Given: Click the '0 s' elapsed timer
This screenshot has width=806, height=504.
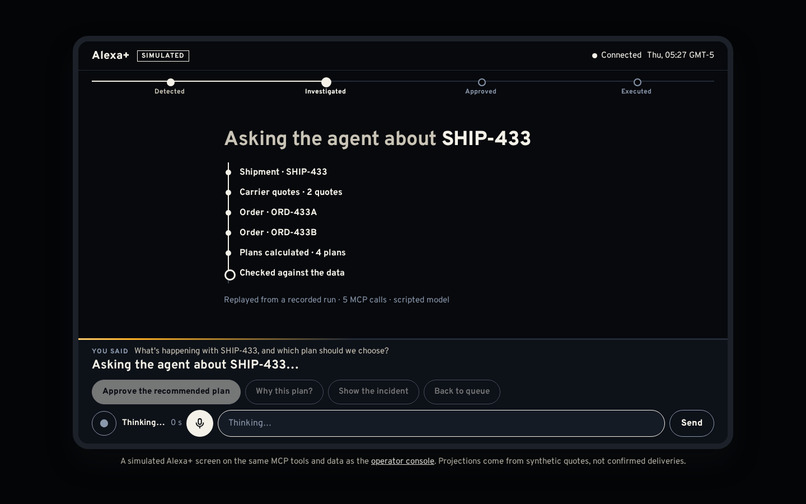Looking at the screenshot, I should point(176,423).
